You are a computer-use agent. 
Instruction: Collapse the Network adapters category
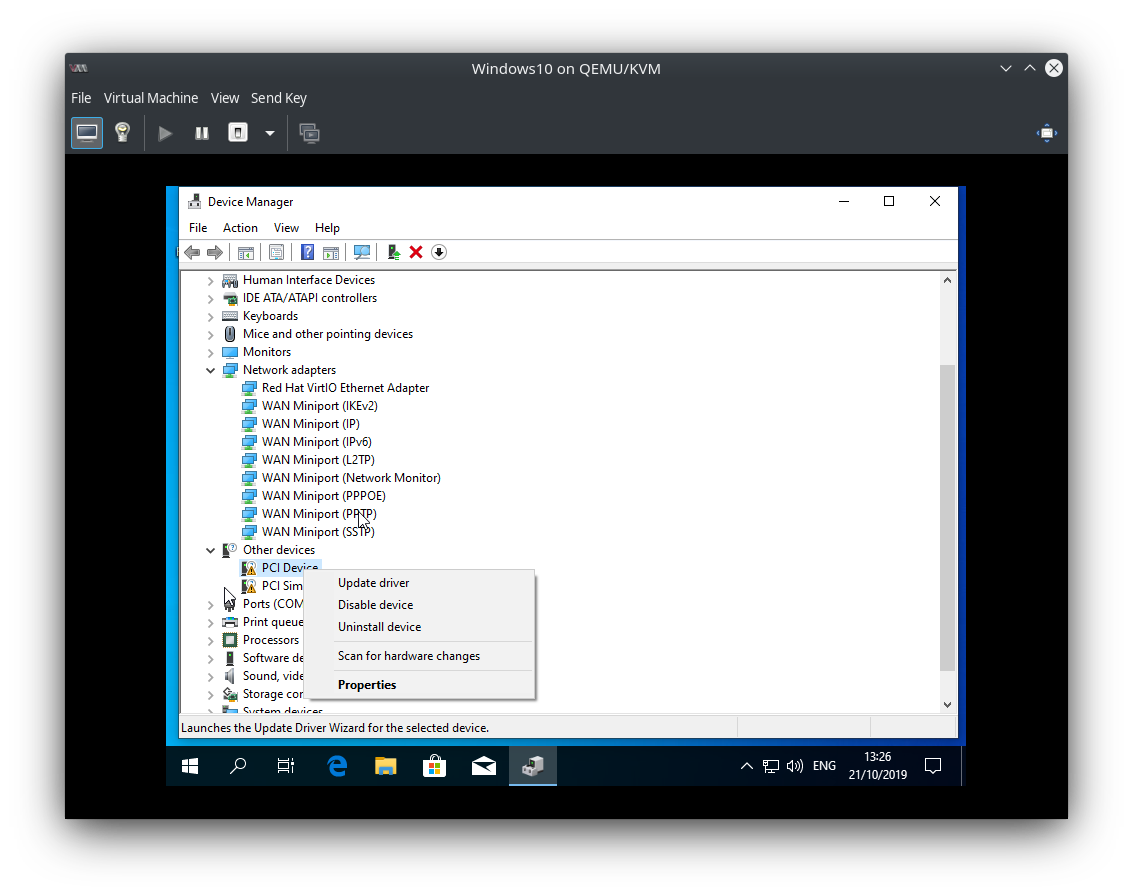pos(210,370)
